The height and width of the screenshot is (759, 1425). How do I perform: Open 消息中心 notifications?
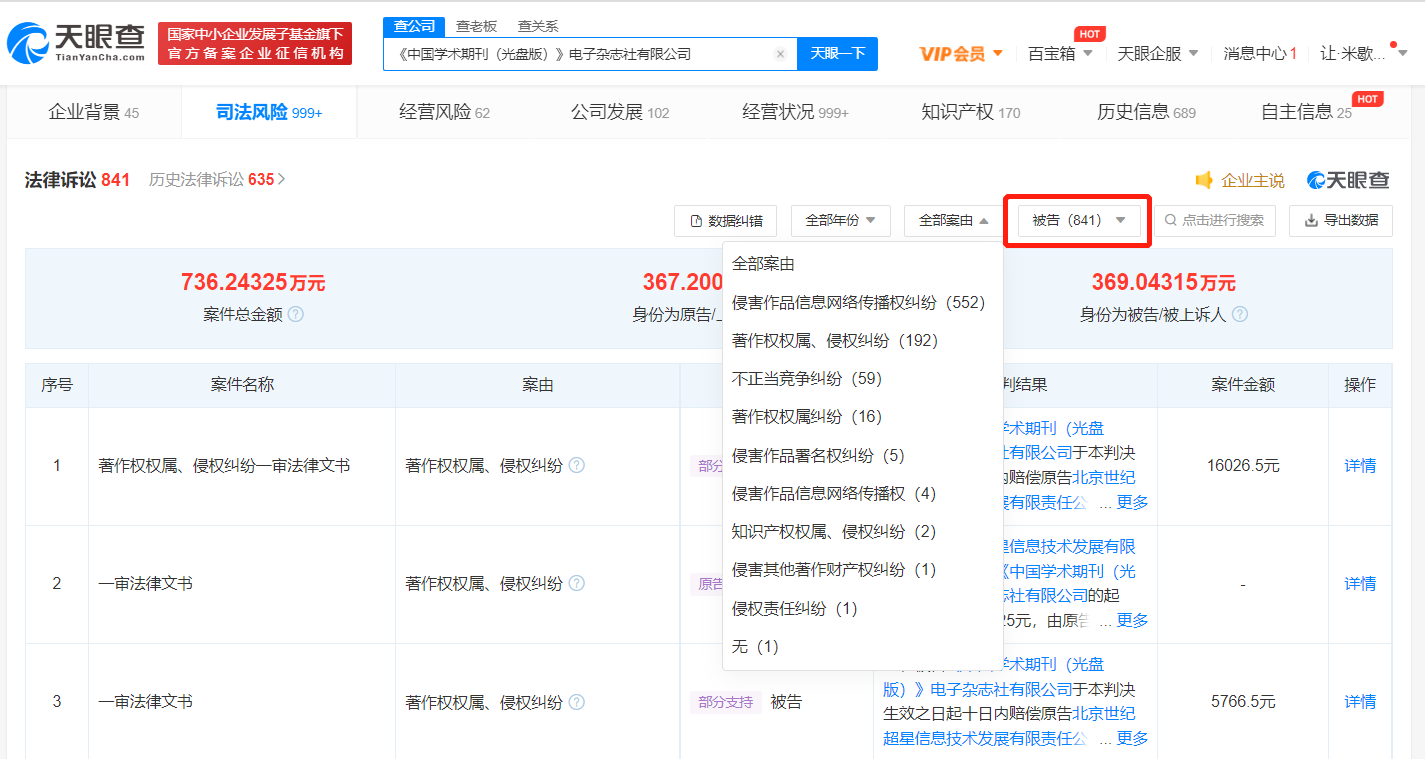click(1260, 54)
